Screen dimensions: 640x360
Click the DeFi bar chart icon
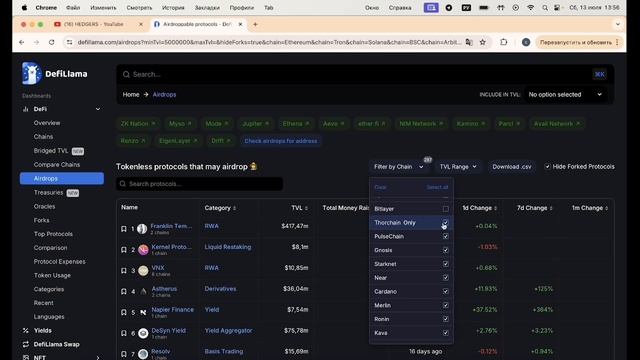[x=26, y=109]
